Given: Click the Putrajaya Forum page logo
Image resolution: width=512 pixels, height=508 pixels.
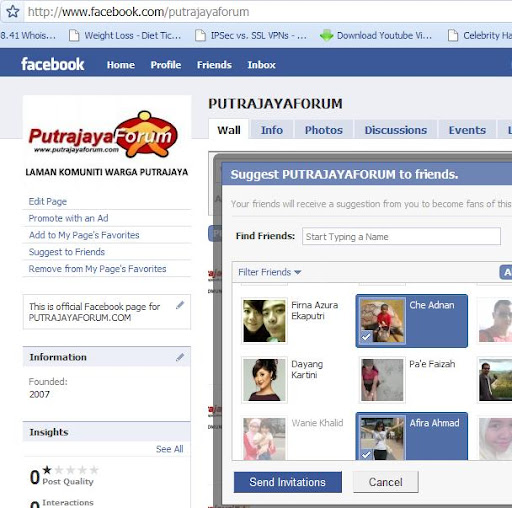Looking at the screenshot, I should 103,135.
